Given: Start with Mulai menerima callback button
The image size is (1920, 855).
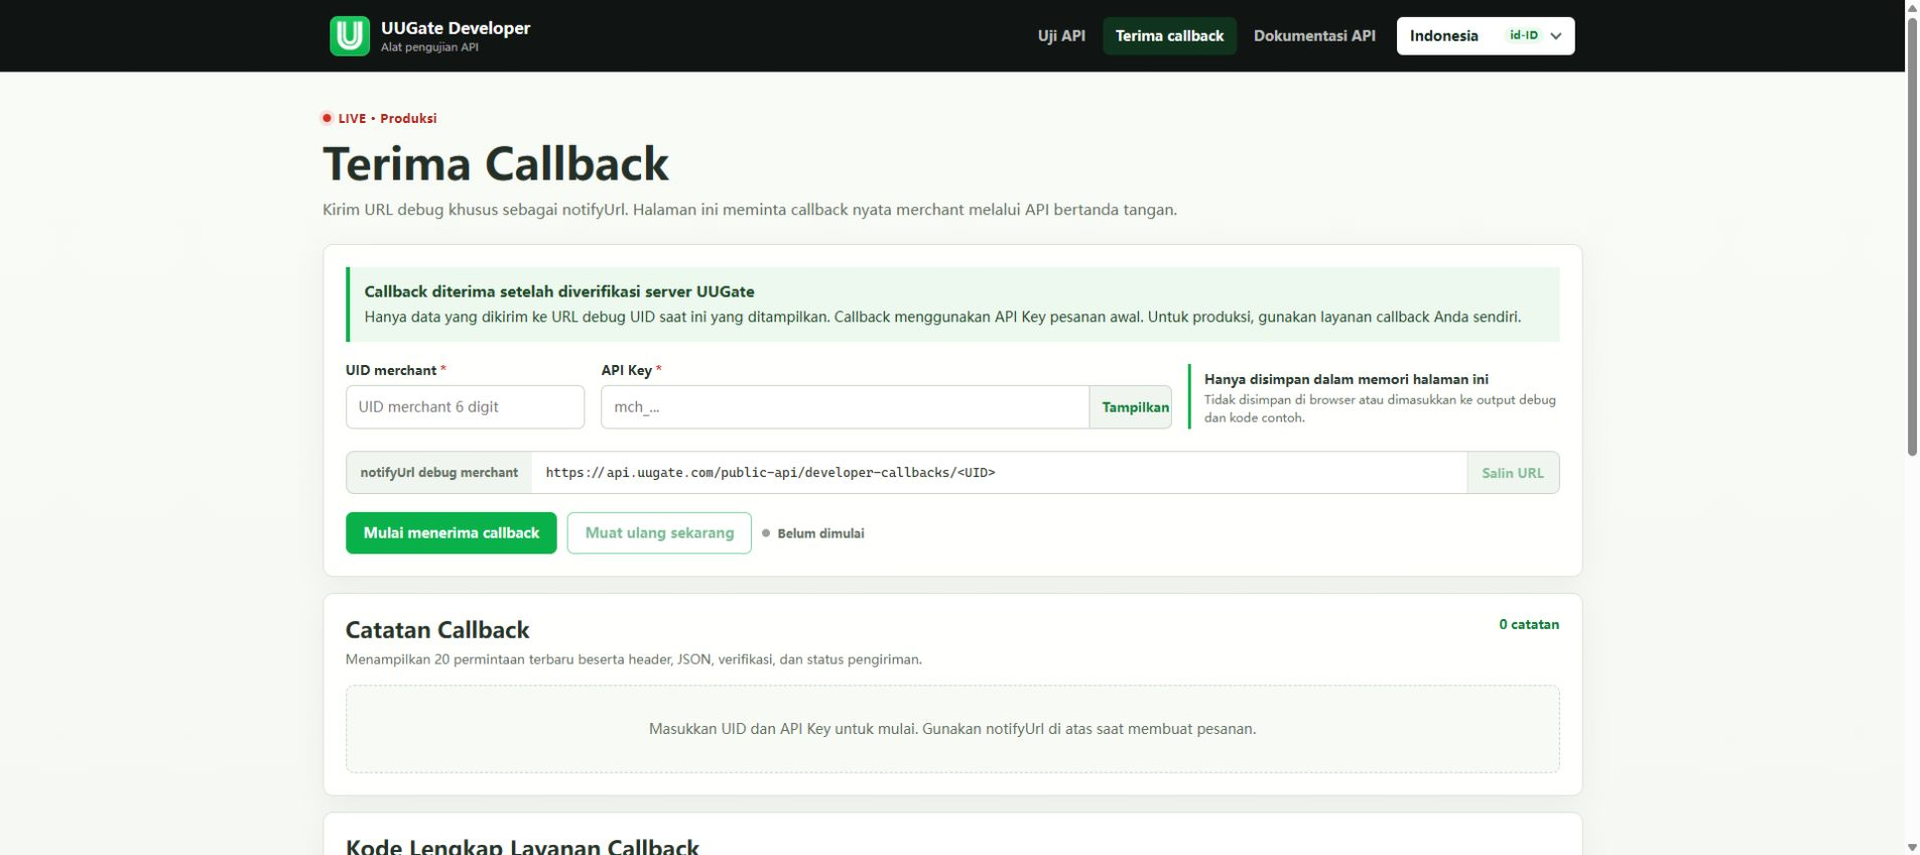Looking at the screenshot, I should pyautogui.click(x=451, y=533).
